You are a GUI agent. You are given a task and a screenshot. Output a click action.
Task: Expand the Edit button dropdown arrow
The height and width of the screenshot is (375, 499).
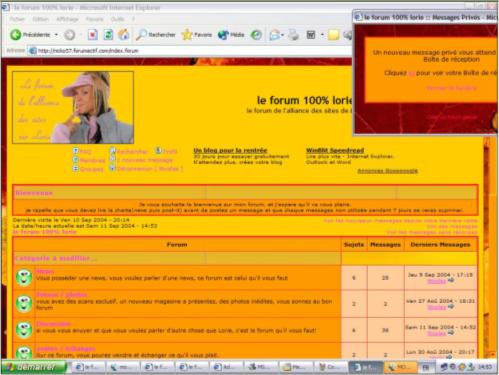[322, 35]
